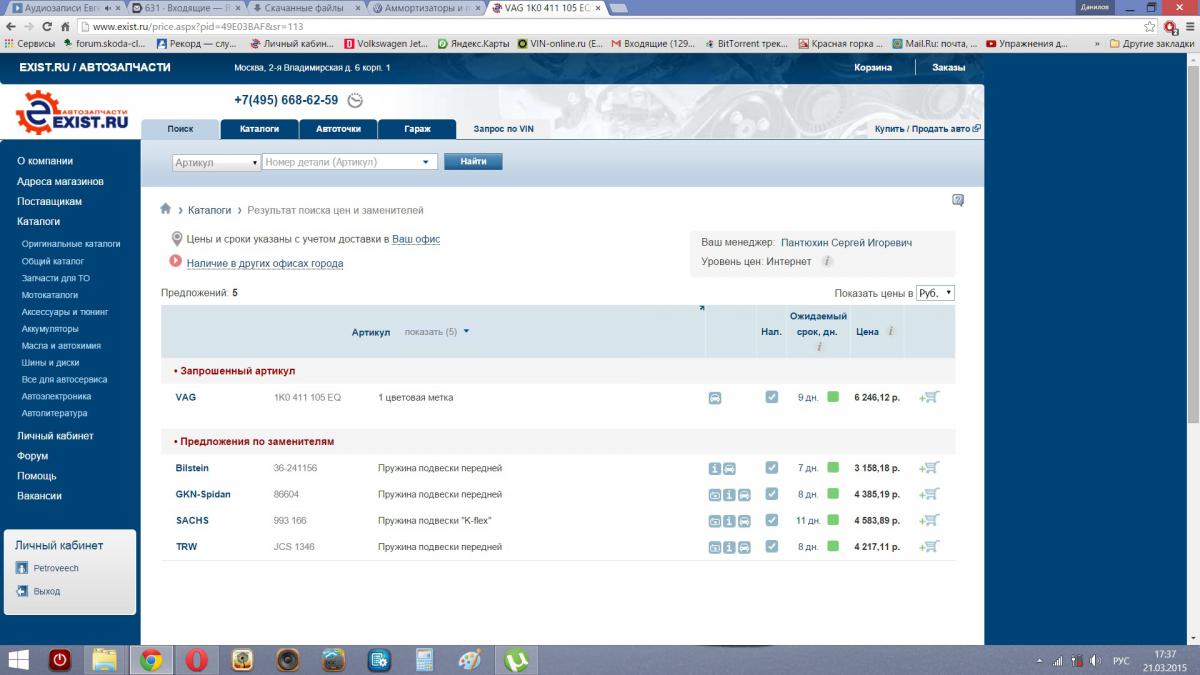Expand the Каталоги sidebar section

coord(39,221)
